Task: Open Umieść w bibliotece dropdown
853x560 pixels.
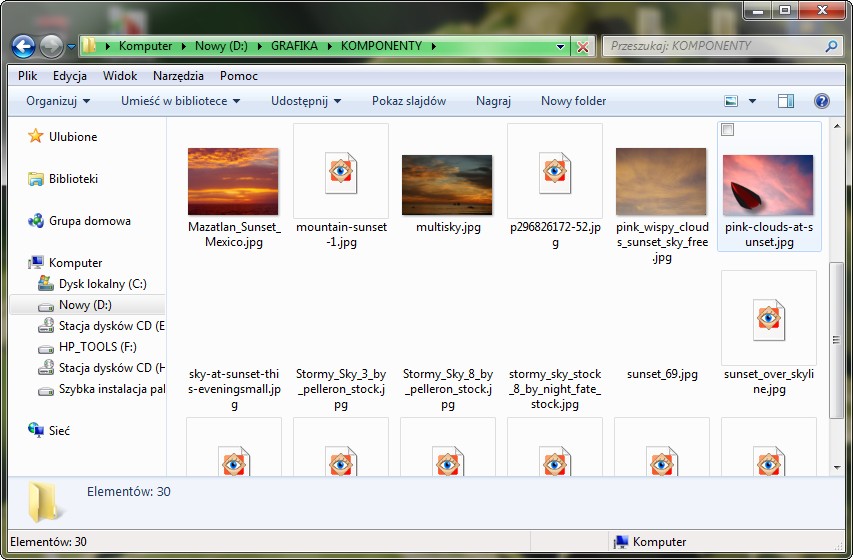Action: 180,101
